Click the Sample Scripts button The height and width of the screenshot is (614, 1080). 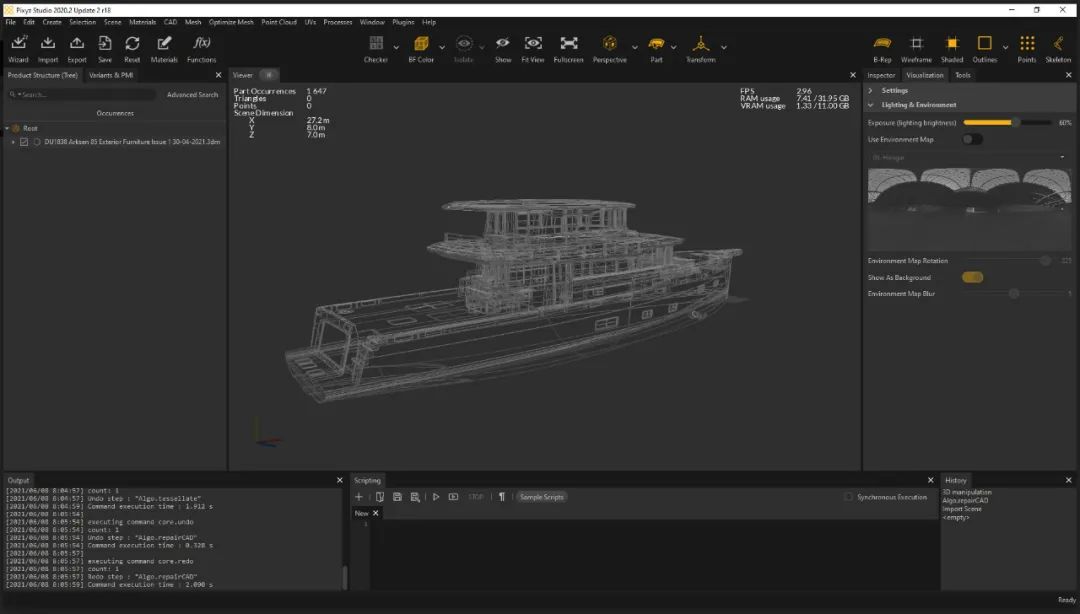(x=541, y=497)
